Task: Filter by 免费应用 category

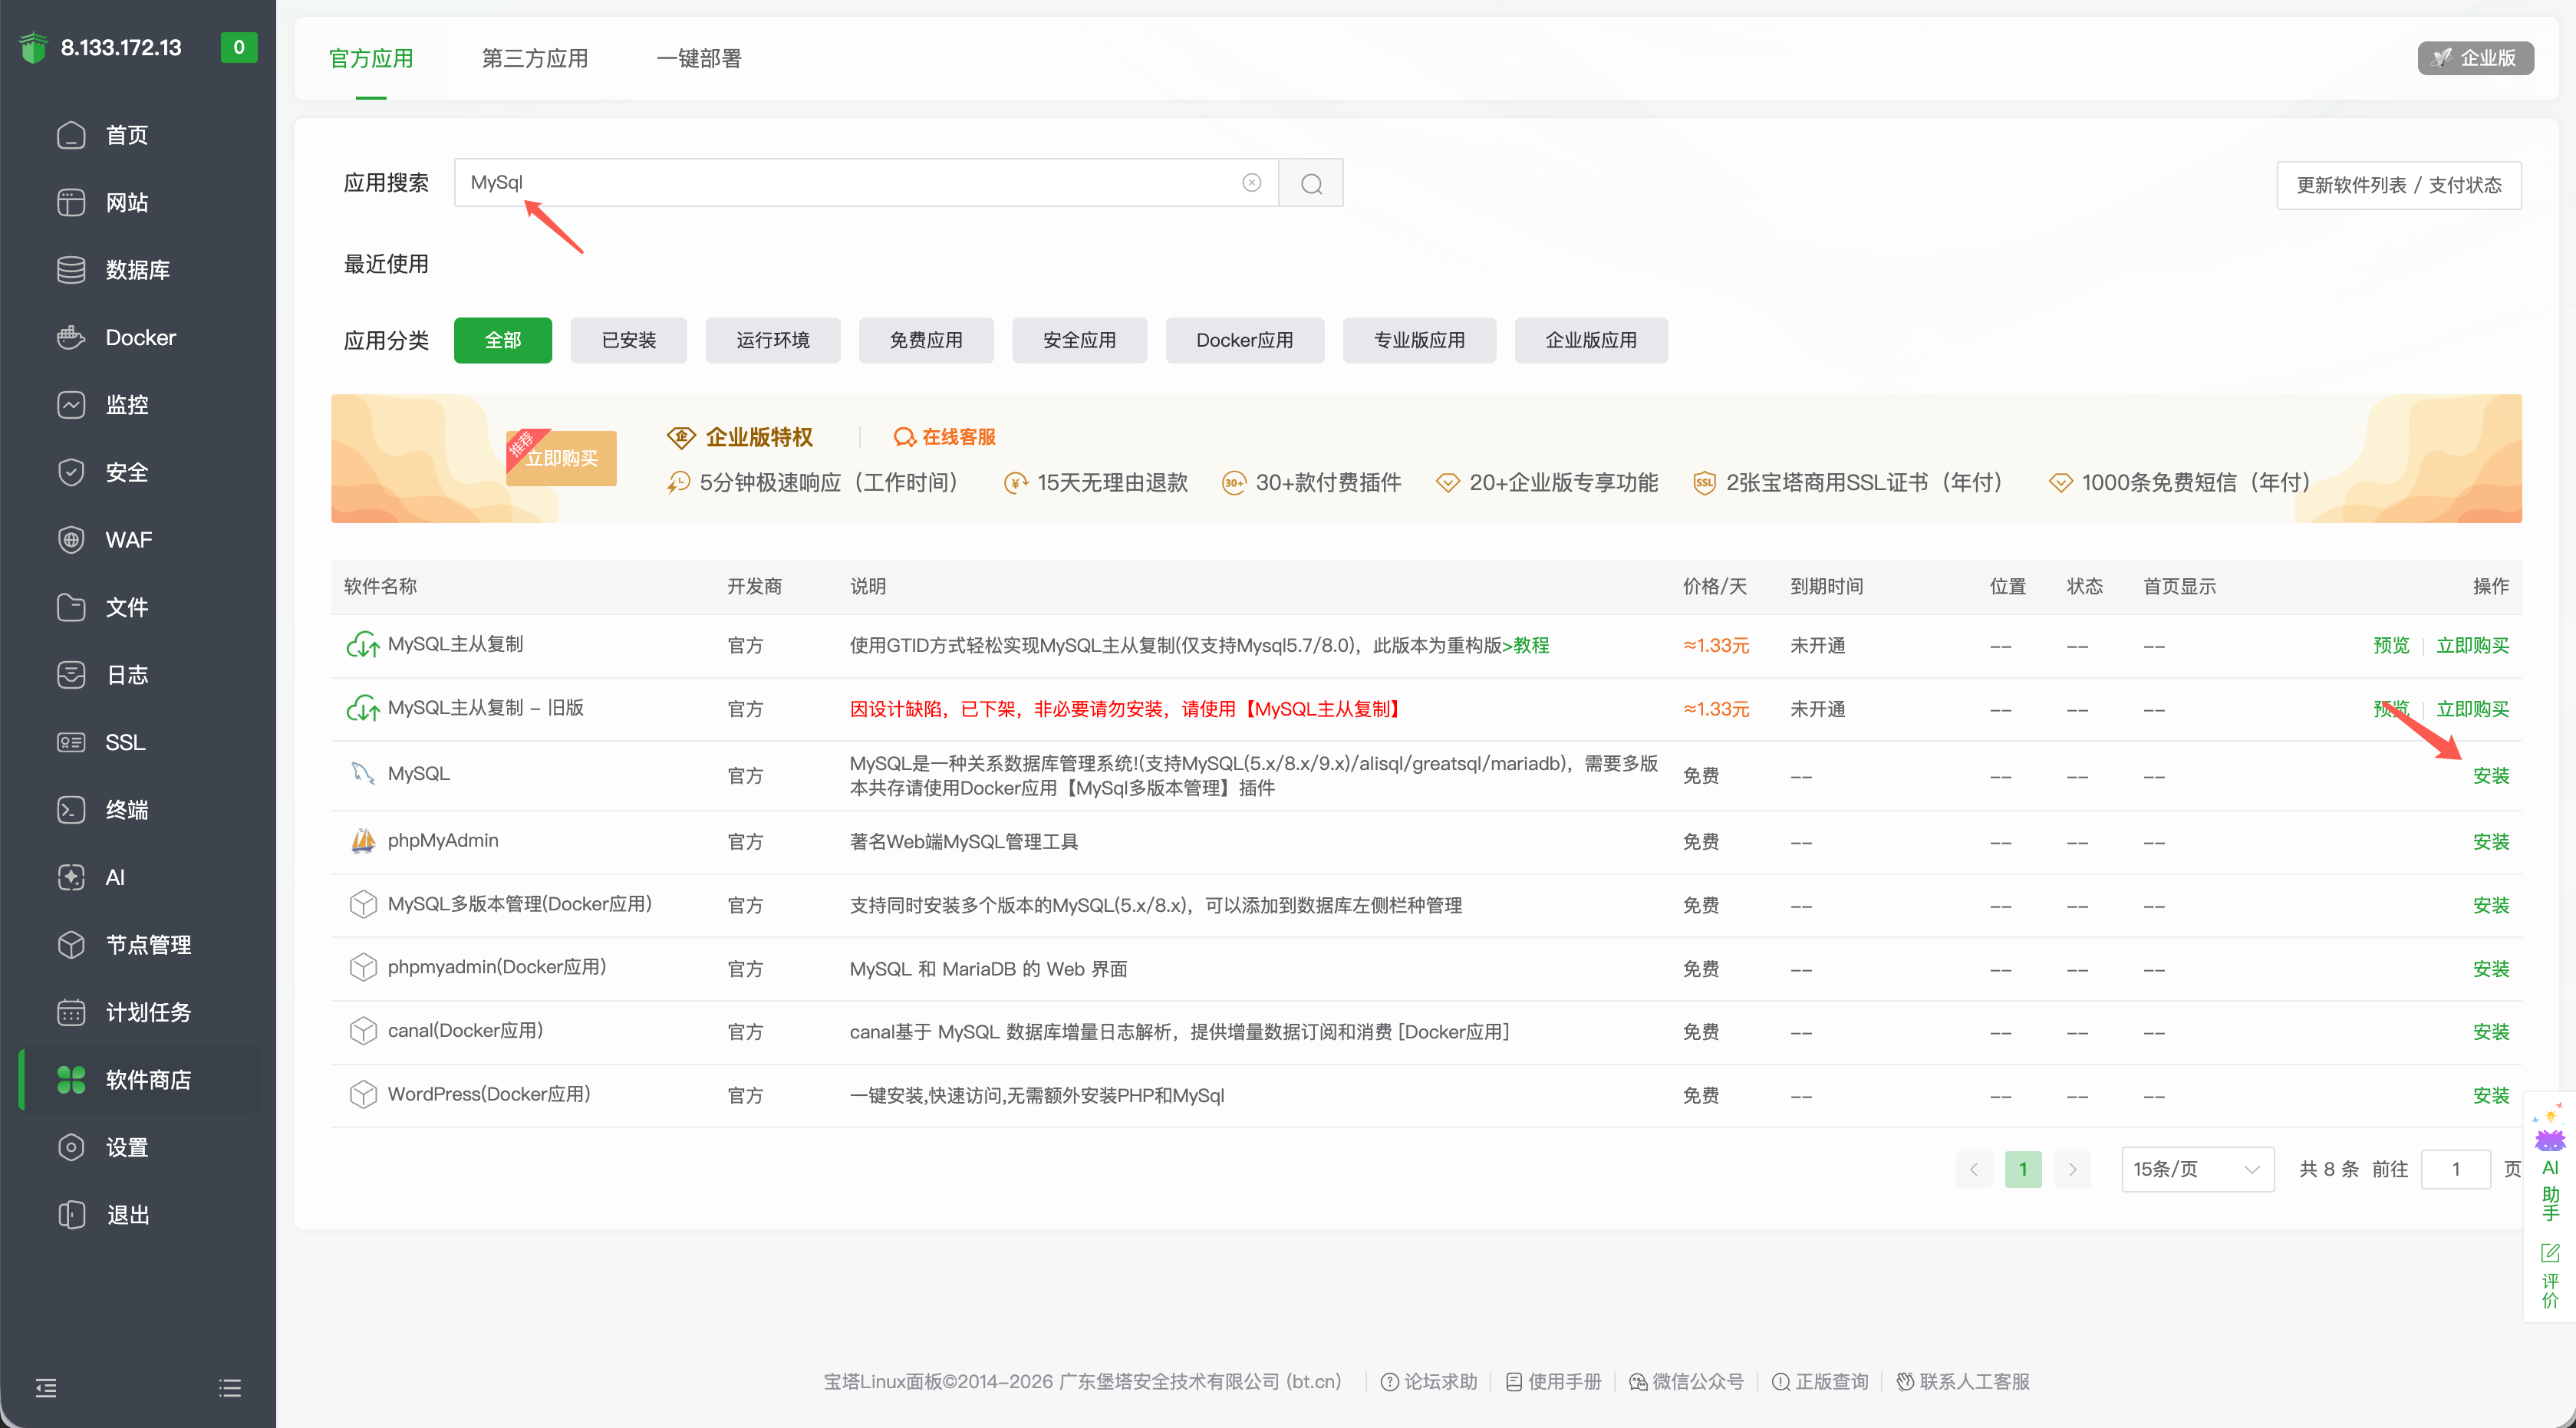Action: coord(926,340)
